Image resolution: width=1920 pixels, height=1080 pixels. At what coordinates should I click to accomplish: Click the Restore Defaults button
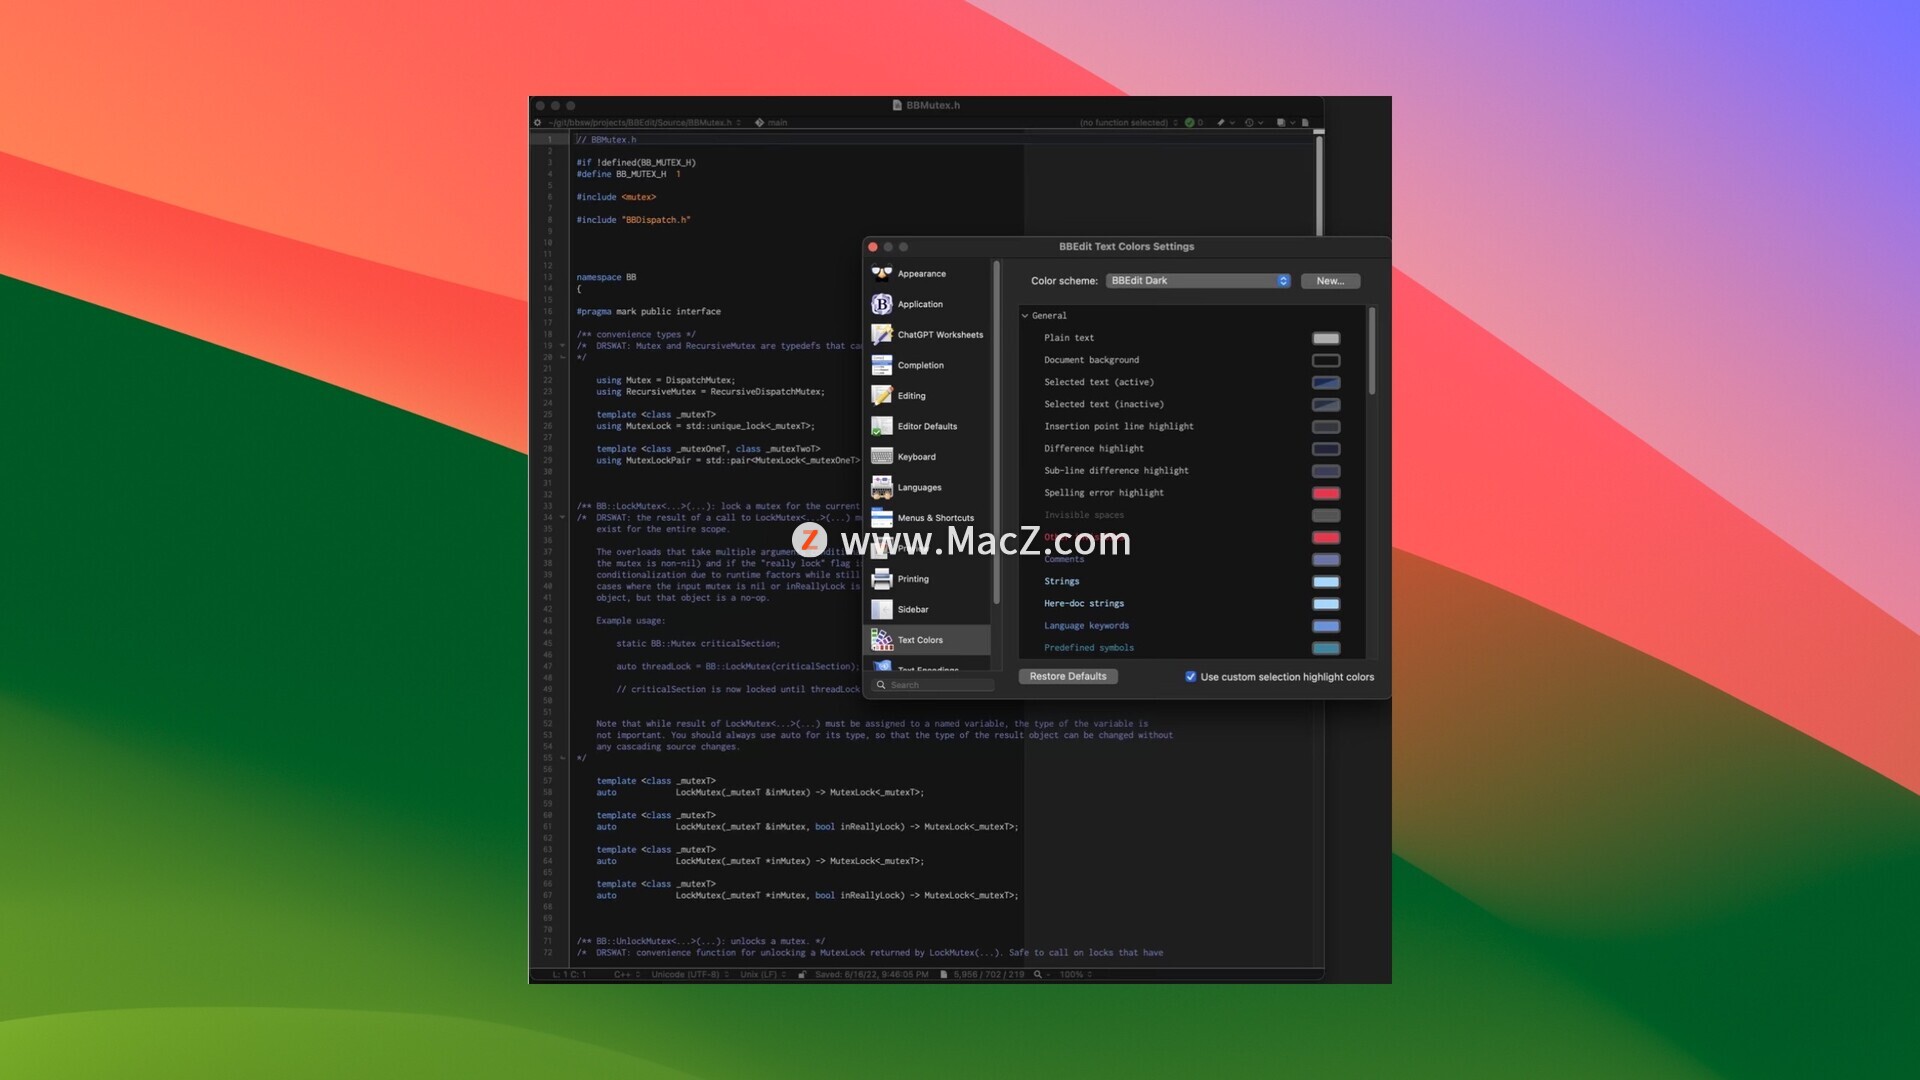point(1068,677)
